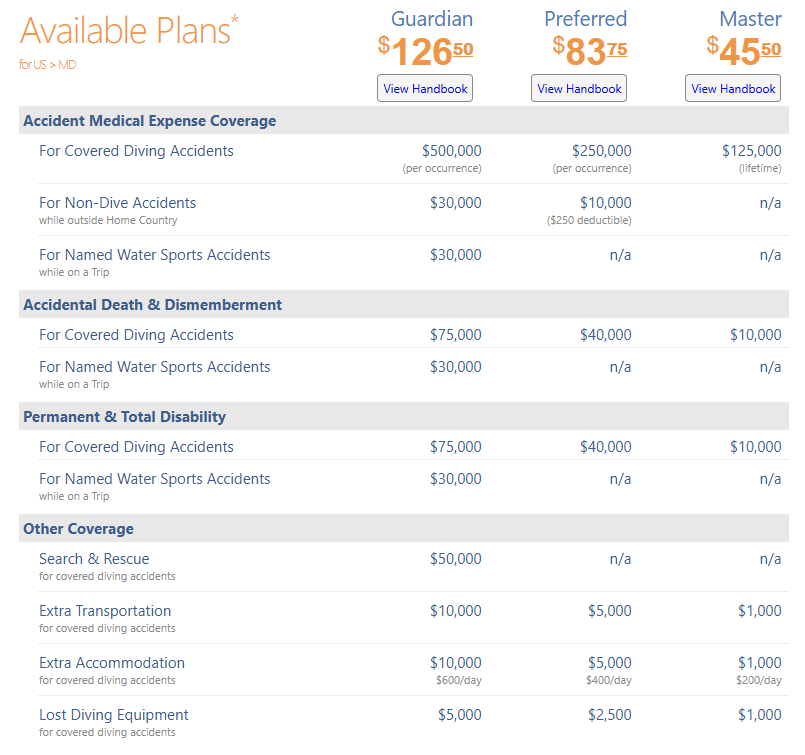This screenshot has height=755, width=805.
Task: Click the Preferred plan name heading
Action: point(585,19)
